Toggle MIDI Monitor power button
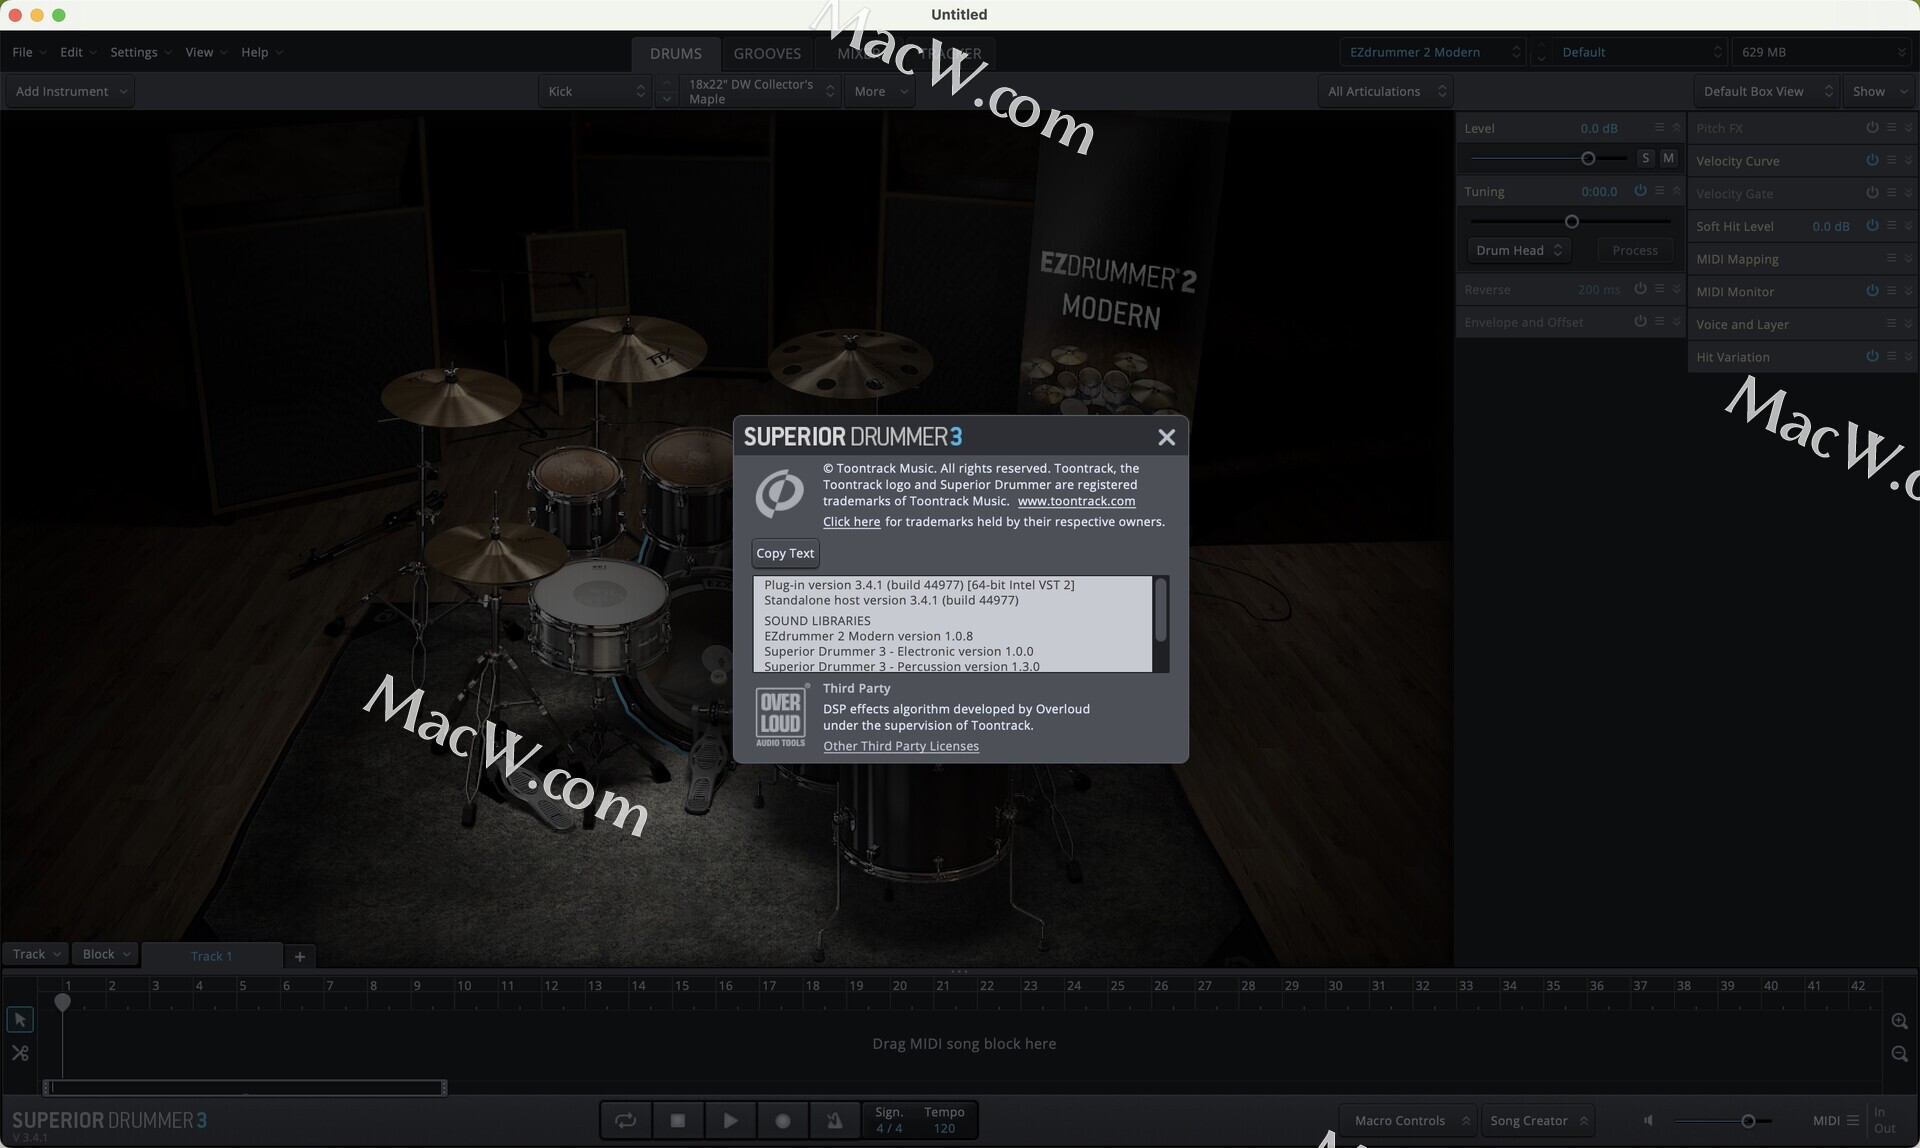Image resolution: width=1920 pixels, height=1148 pixels. click(x=1872, y=290)
